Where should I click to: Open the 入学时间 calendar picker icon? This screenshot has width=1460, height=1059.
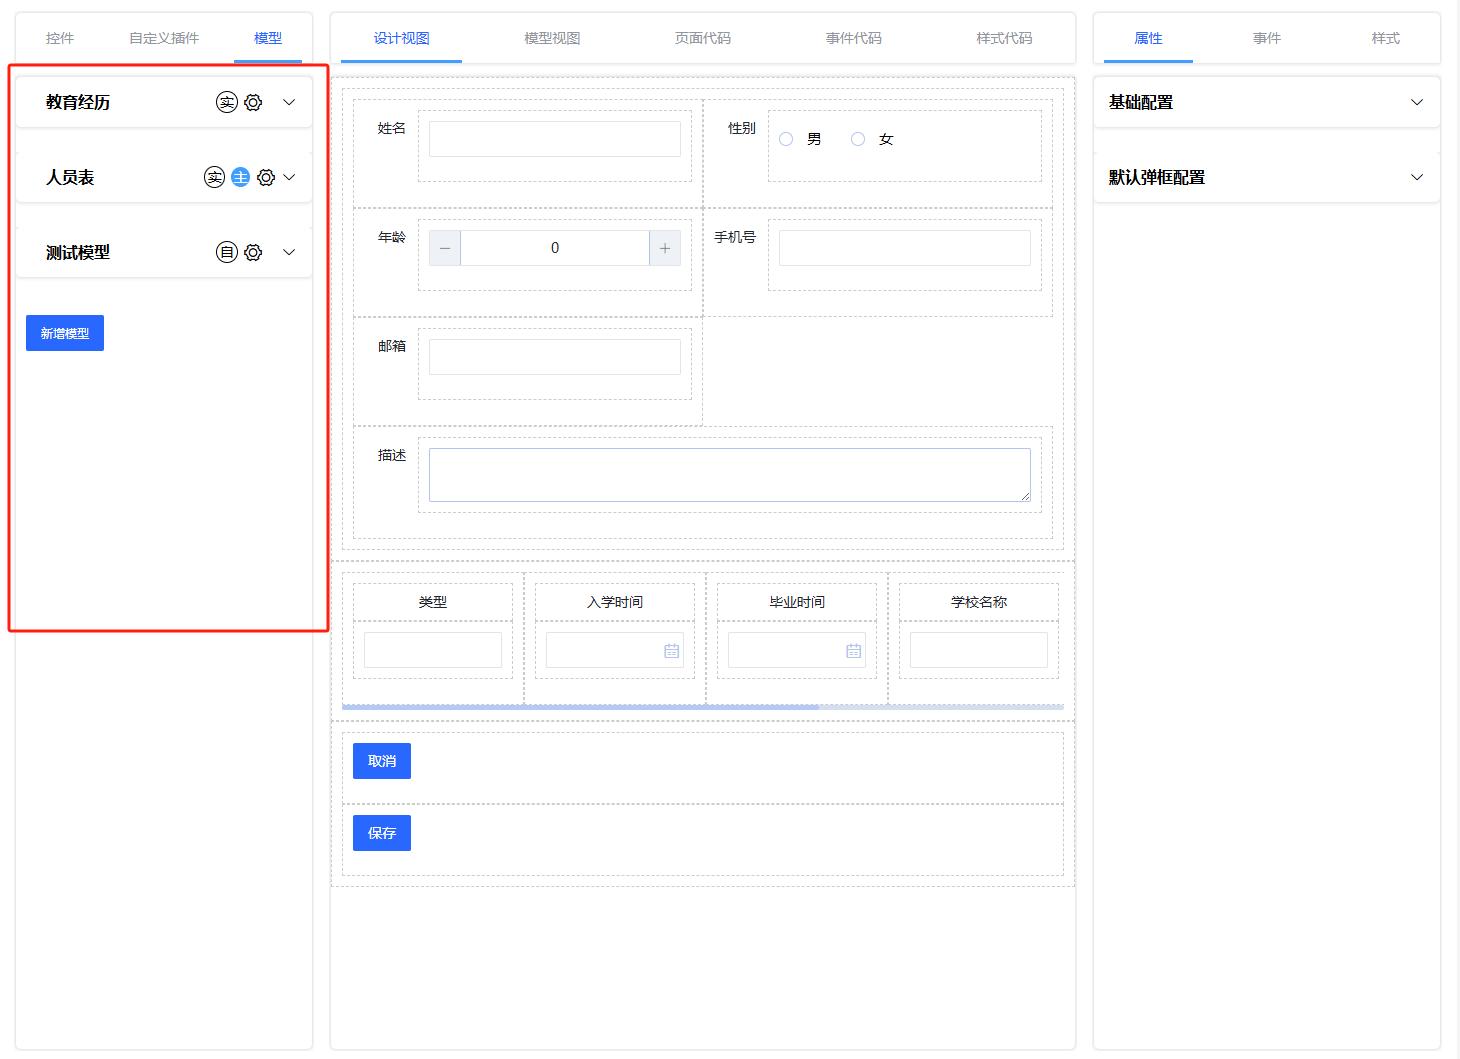[x=671, y=651]
